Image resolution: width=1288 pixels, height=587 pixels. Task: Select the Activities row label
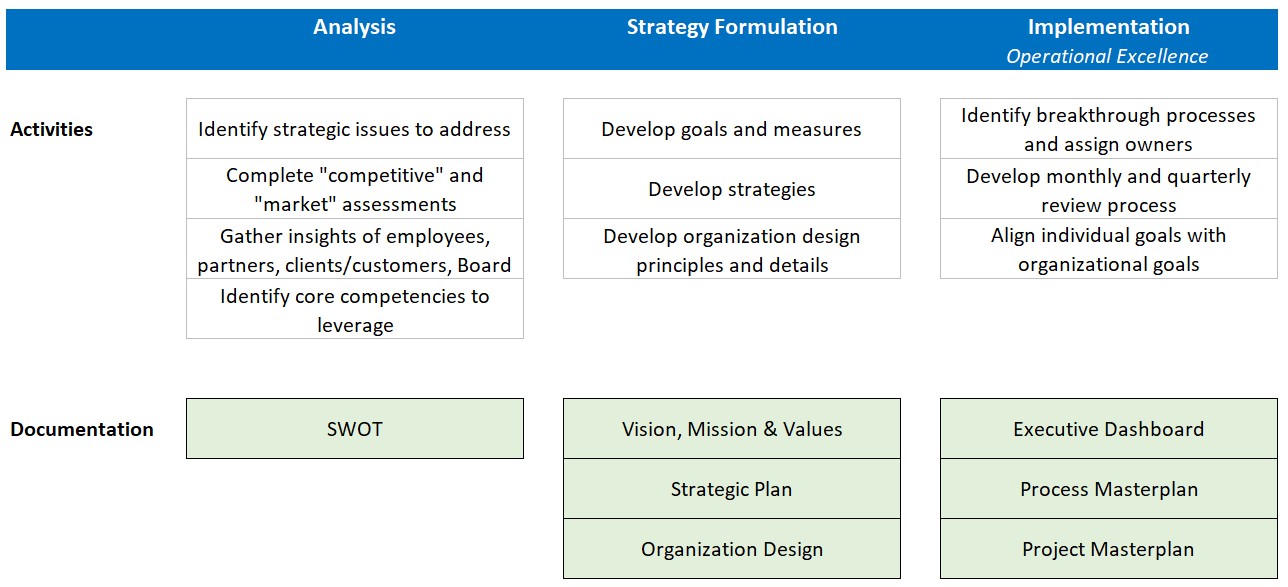[51, 129]
